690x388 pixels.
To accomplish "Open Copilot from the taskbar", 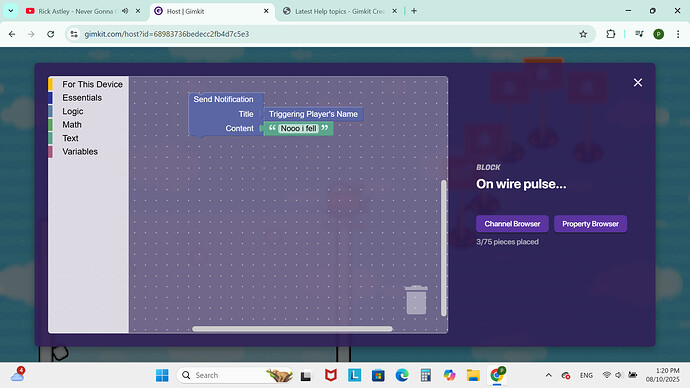I will click(x=449, y=375).
